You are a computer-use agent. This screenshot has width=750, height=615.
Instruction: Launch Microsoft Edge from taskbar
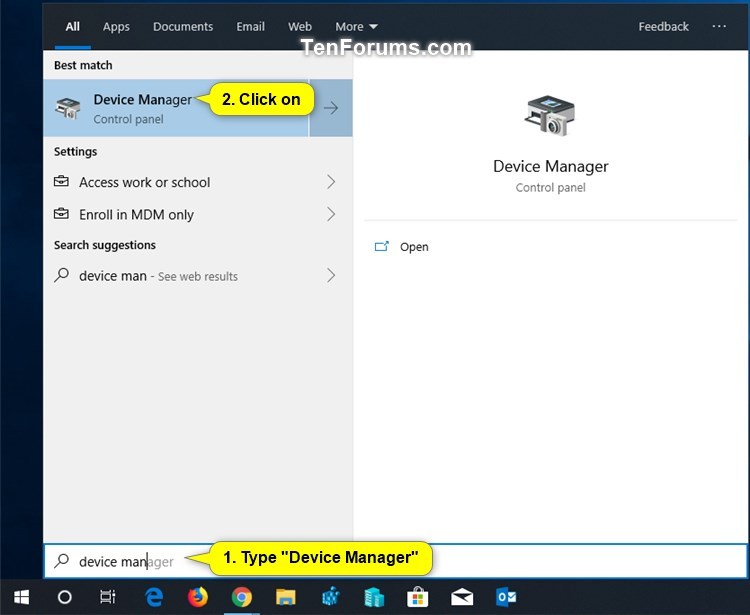(154, 597)
